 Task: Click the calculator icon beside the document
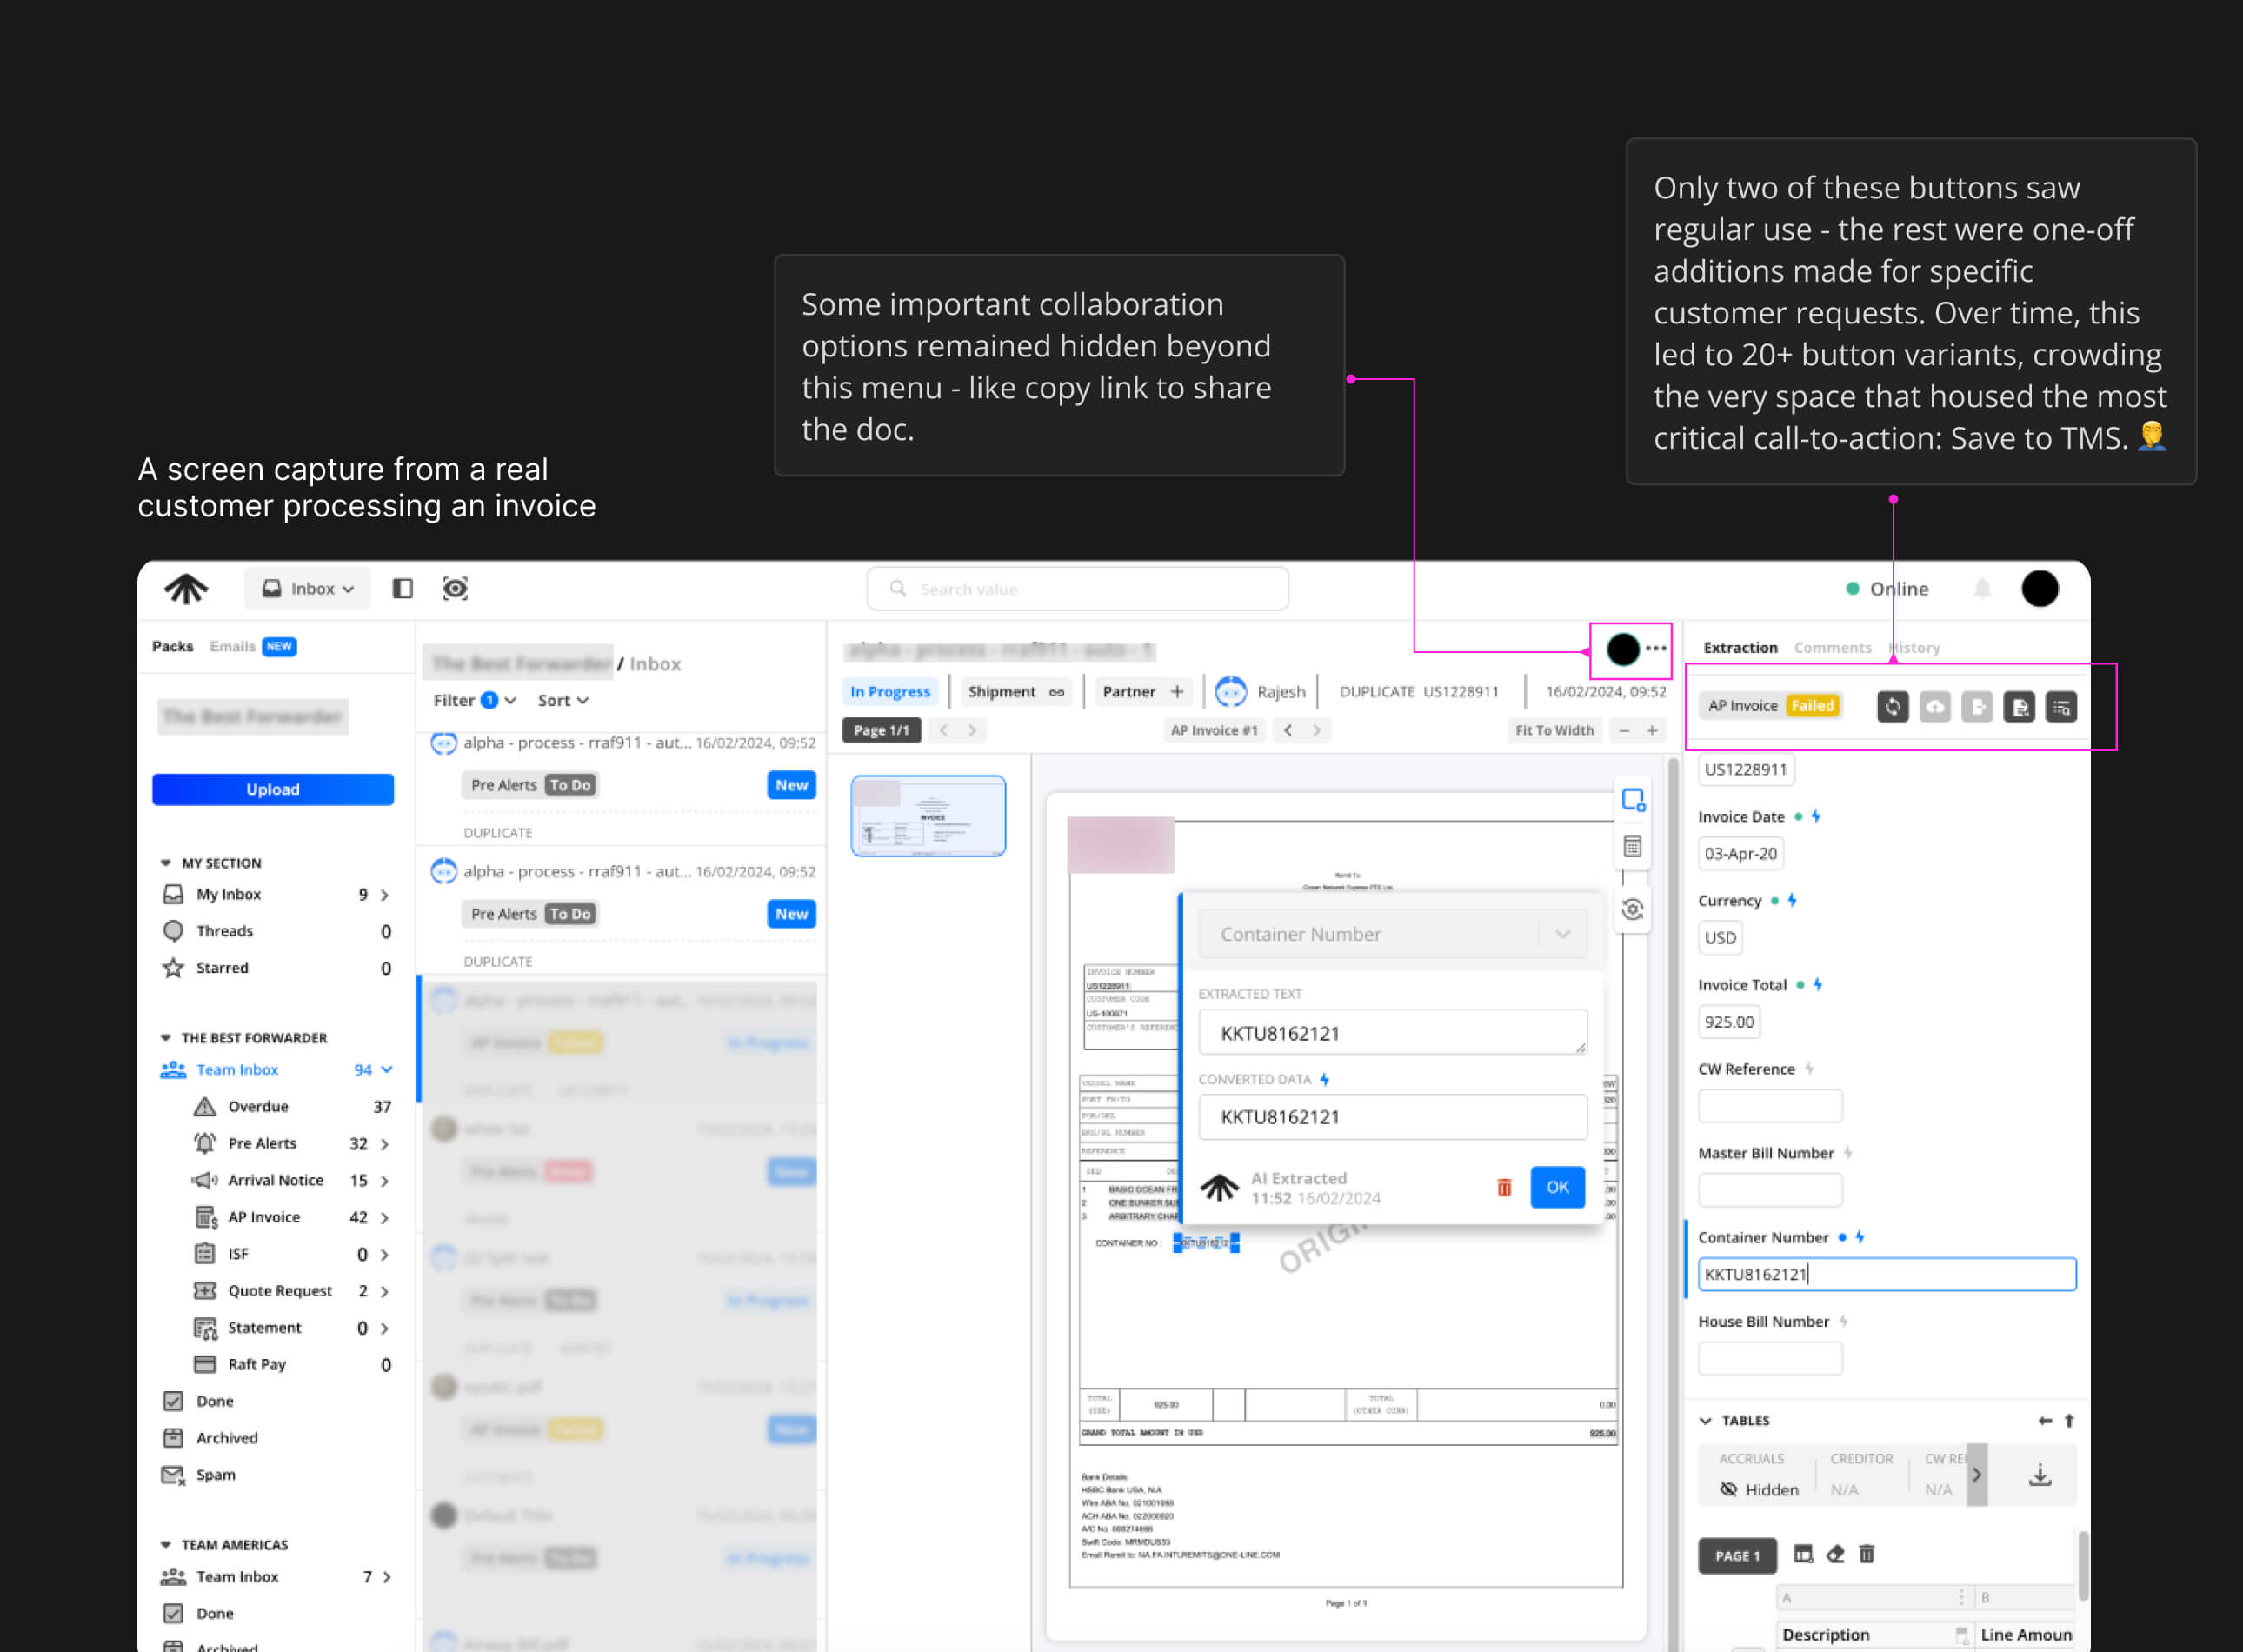coord(1632,846)
